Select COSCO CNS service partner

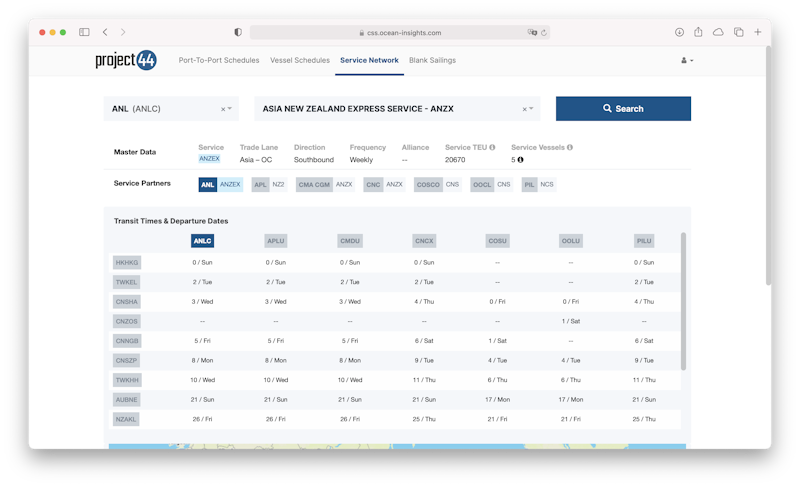point(436,185)
